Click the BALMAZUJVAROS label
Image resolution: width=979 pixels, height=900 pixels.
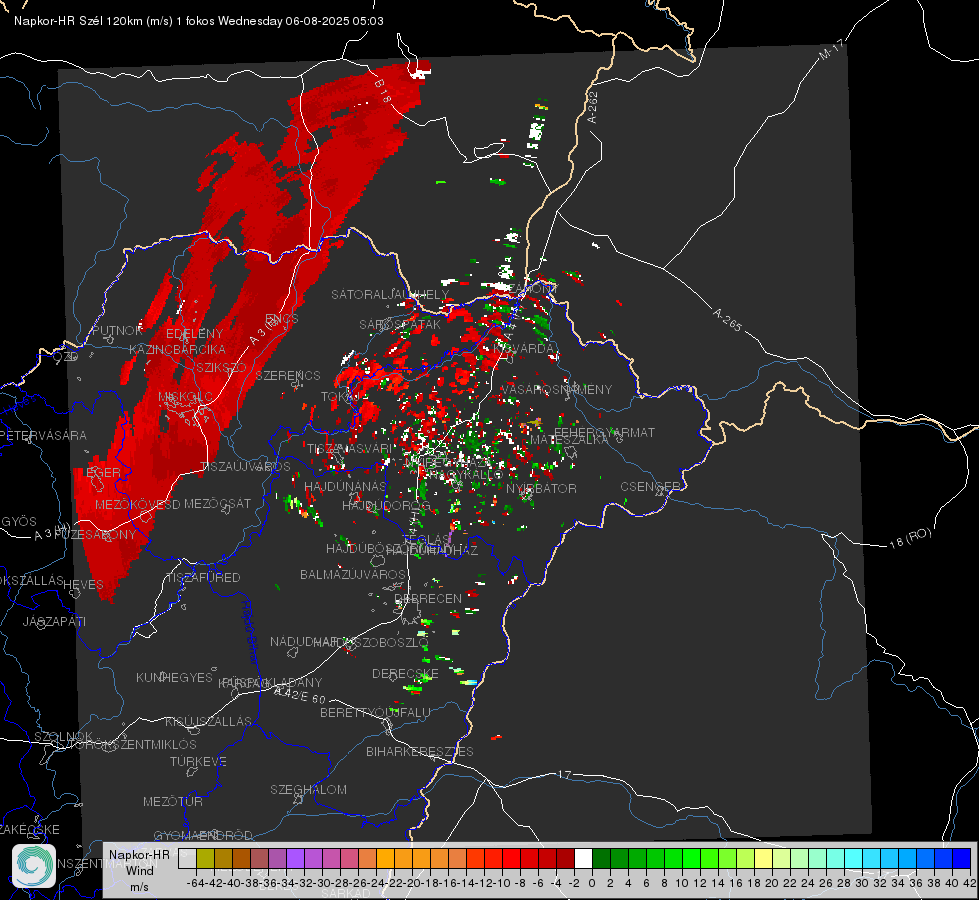[353, 574]
